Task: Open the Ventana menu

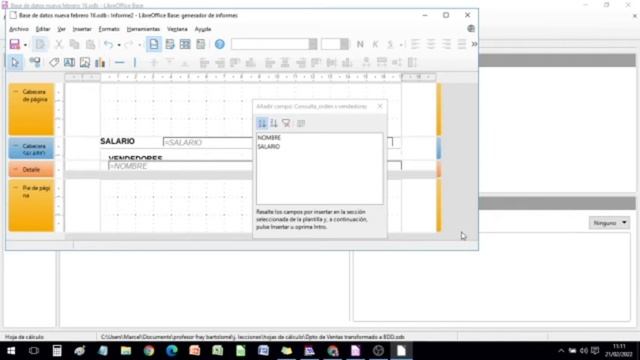Action: 177,29
